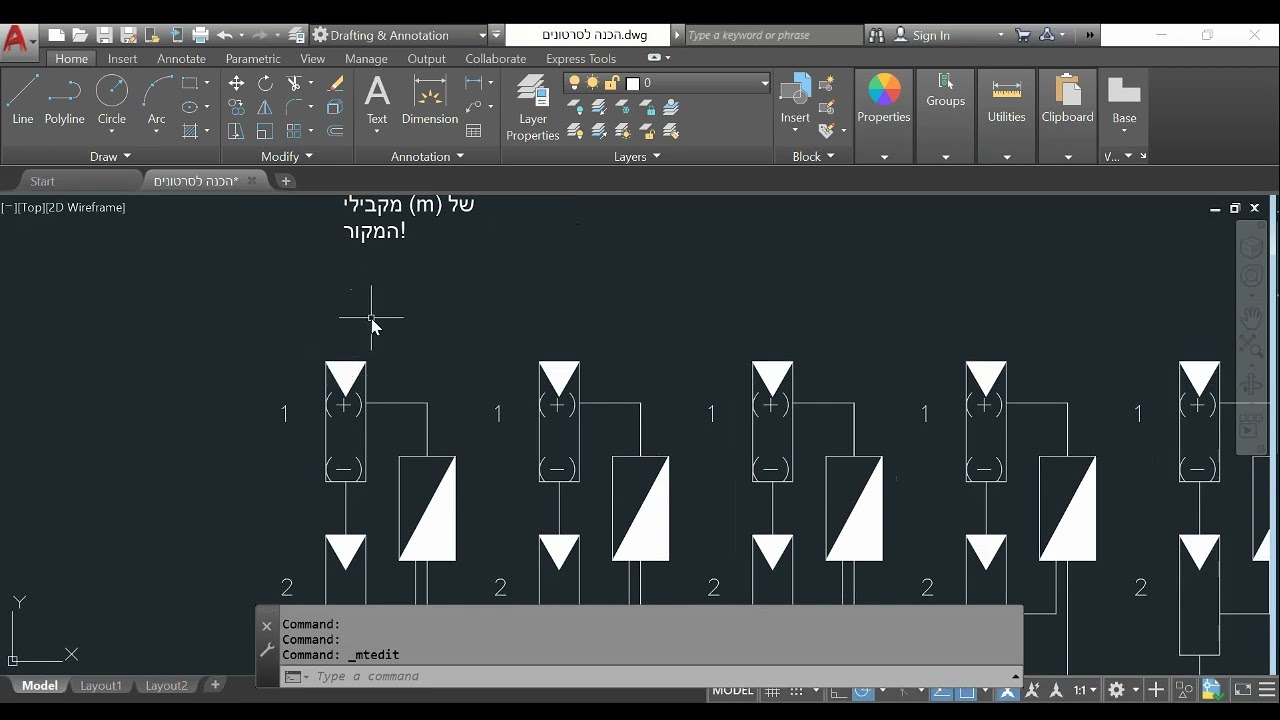Open the Parametric ribbon tab
The width and height of the screenshot is (1280, 720).
[x=253, y=59]
